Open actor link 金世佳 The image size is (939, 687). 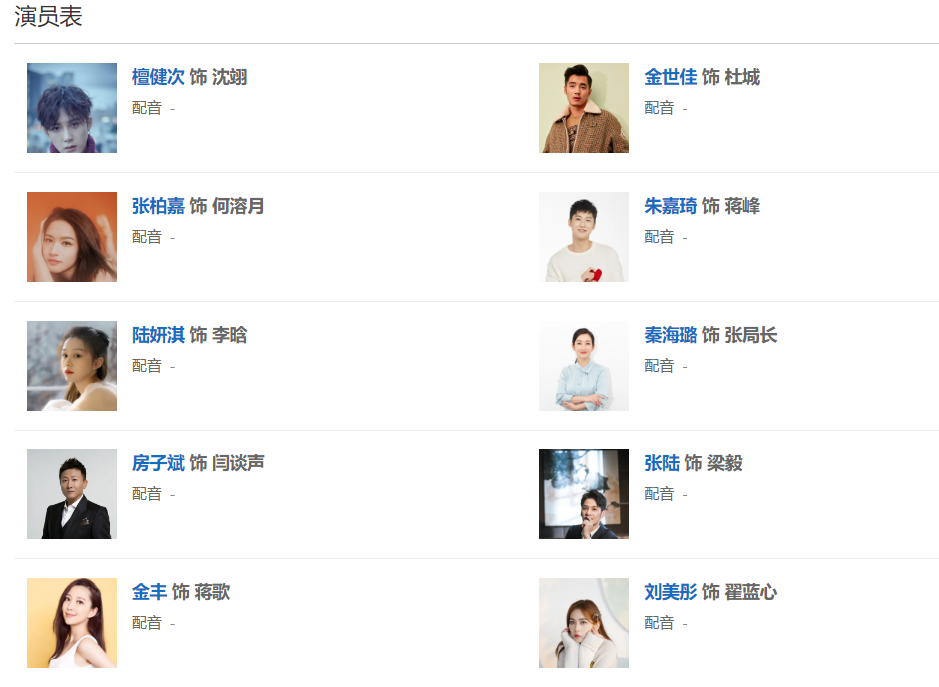click(x=670, y=78)
